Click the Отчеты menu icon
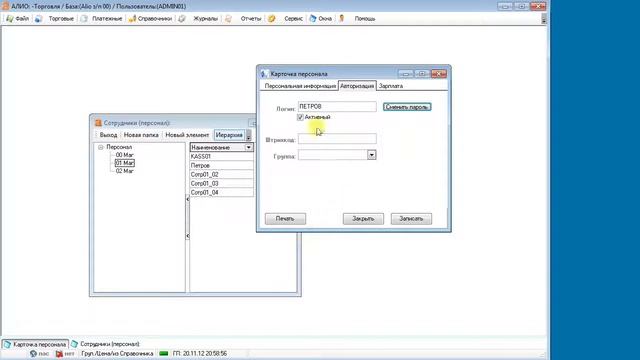The width and height of the screenshot is (640, 360). click(229, 19)
